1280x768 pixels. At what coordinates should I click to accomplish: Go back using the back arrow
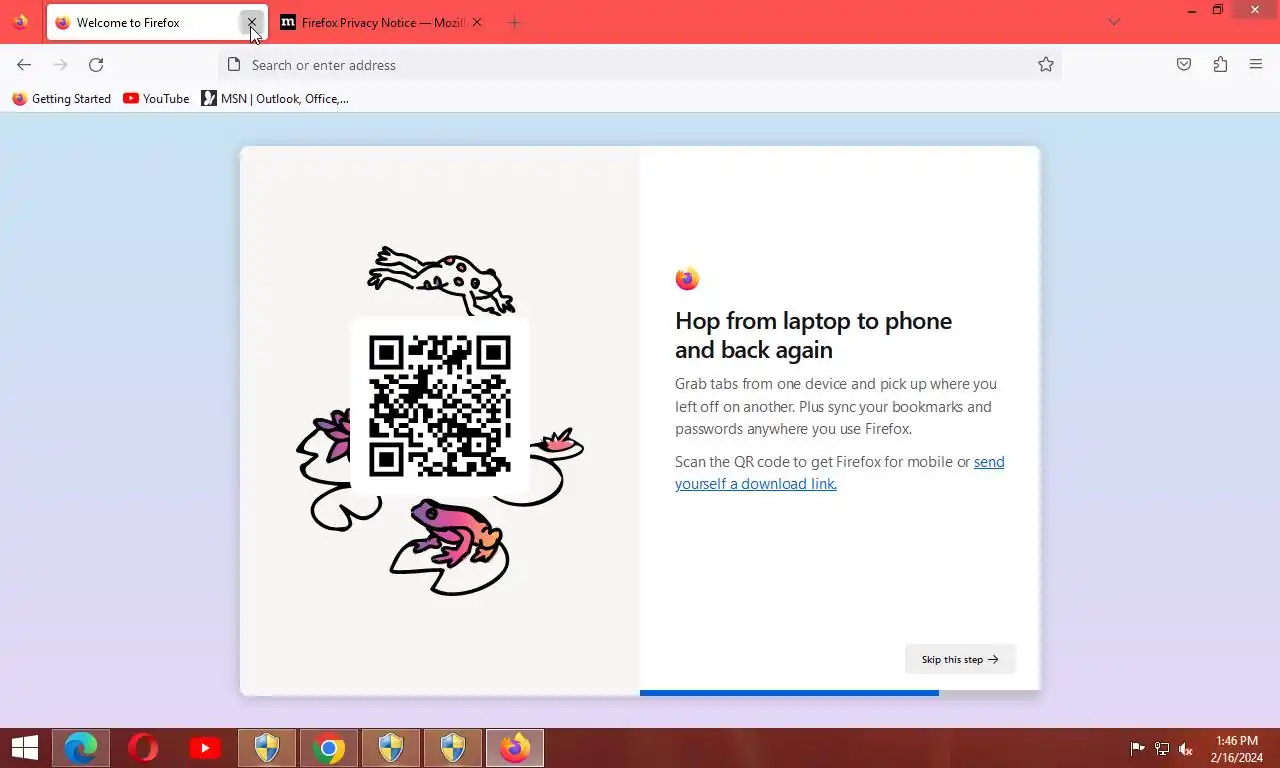click(24, 65)
